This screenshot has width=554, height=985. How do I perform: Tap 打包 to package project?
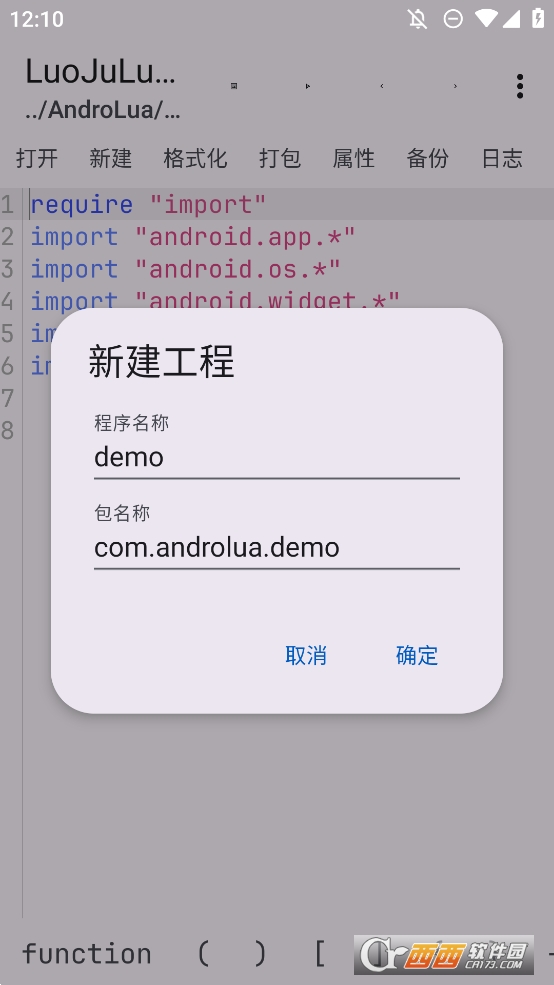(280, 158)
